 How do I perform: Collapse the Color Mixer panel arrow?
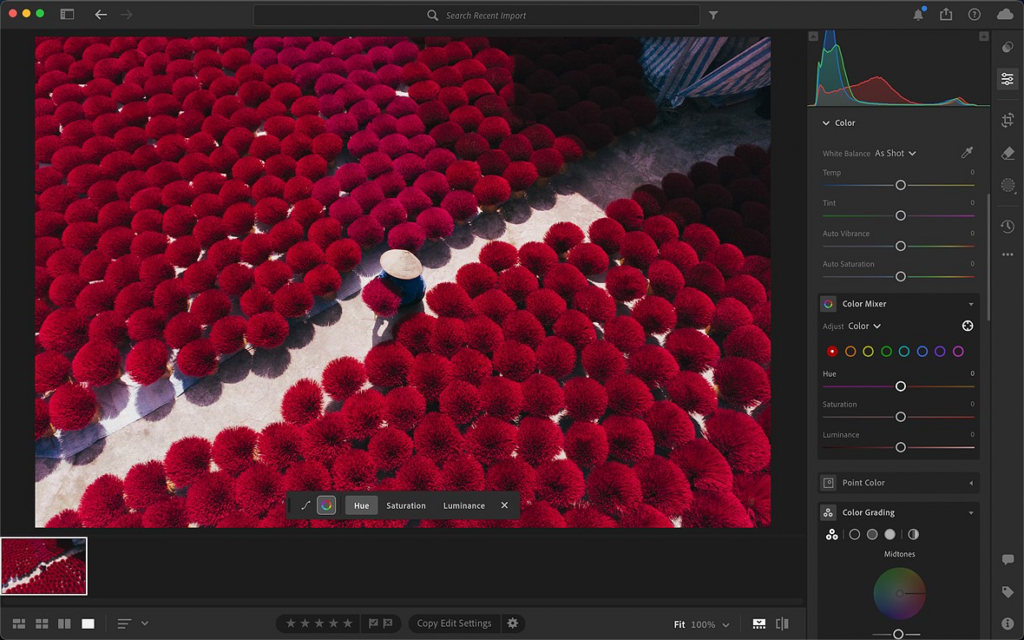click(x=971, y=304)
